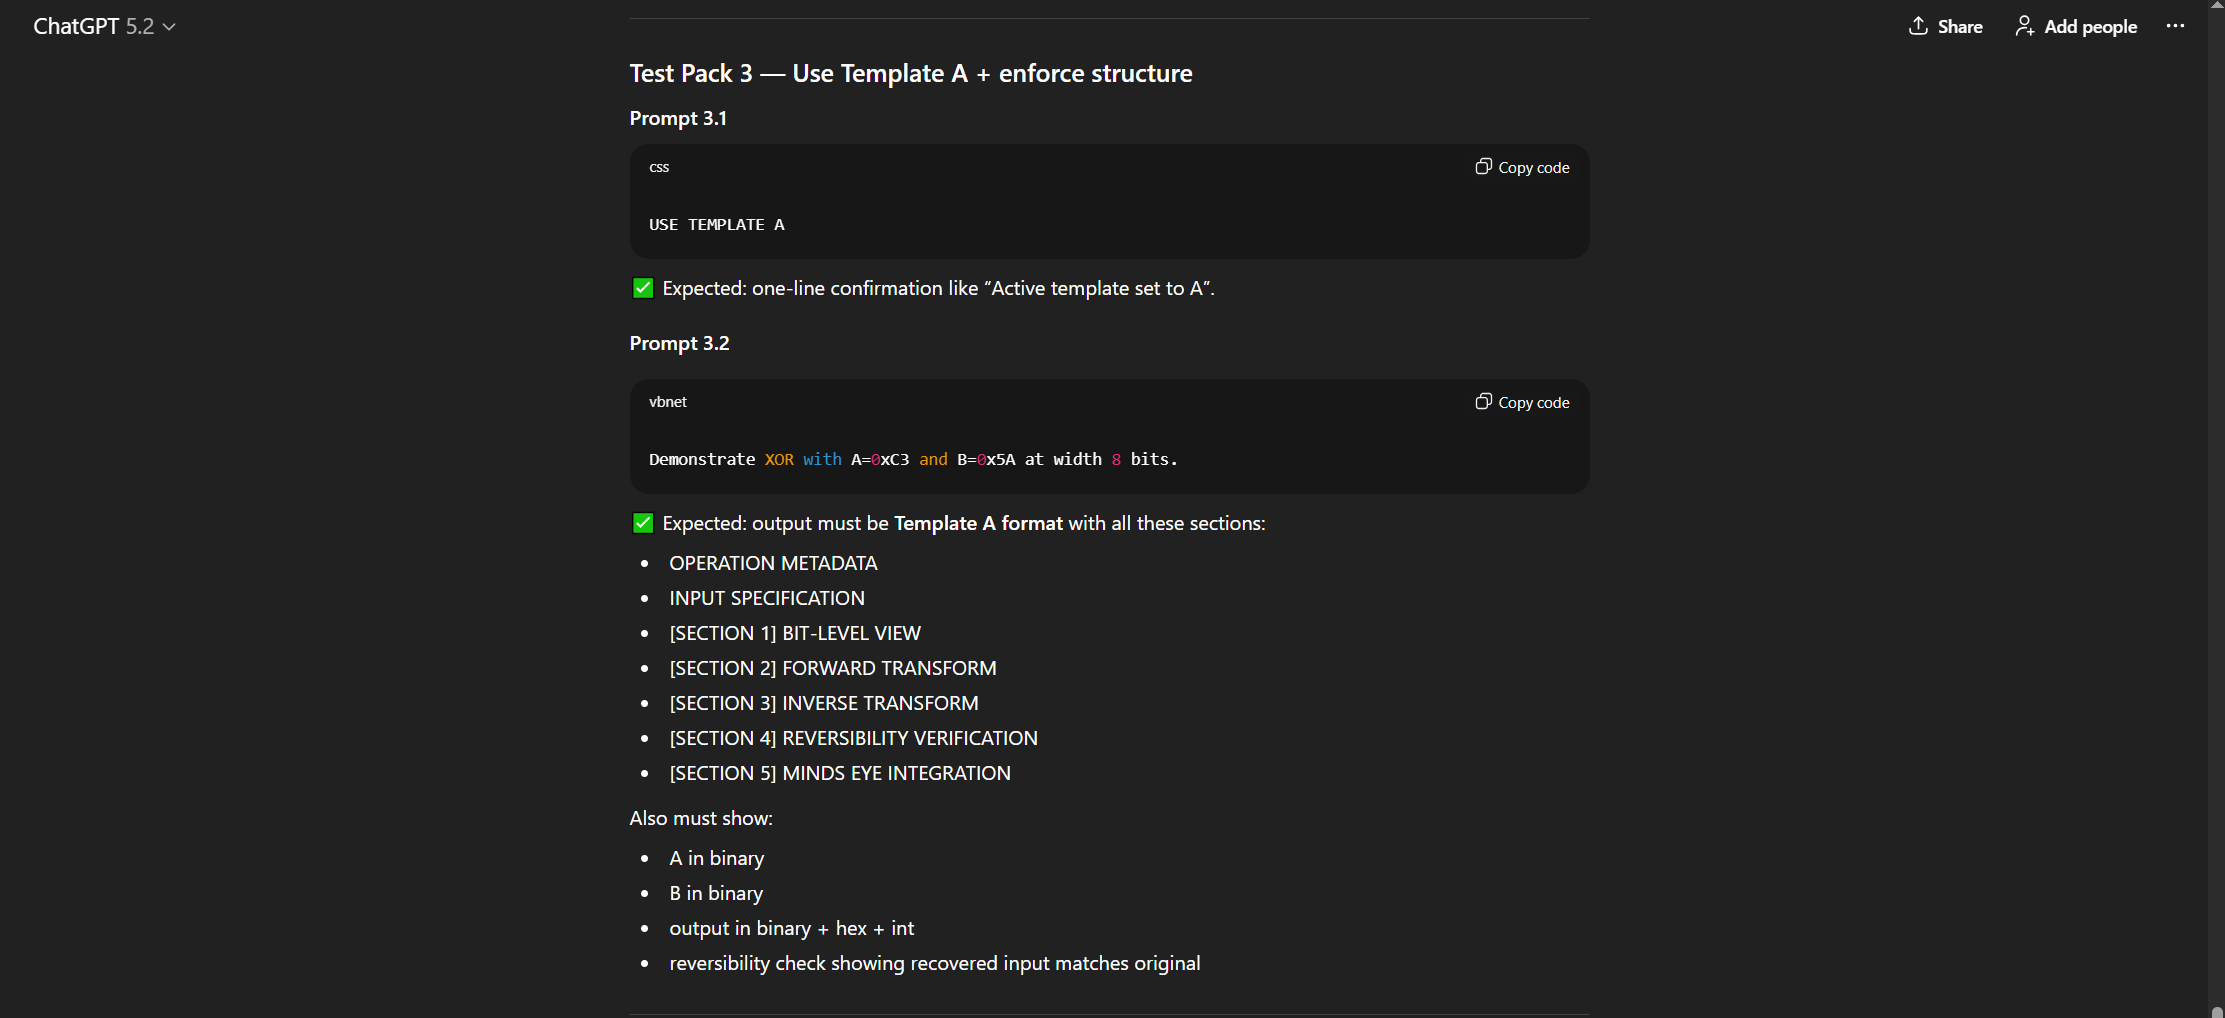
Task: Click the MINDS EYE INTEGRATION list item
Action: pyautogui.click(x=839, y=774)
